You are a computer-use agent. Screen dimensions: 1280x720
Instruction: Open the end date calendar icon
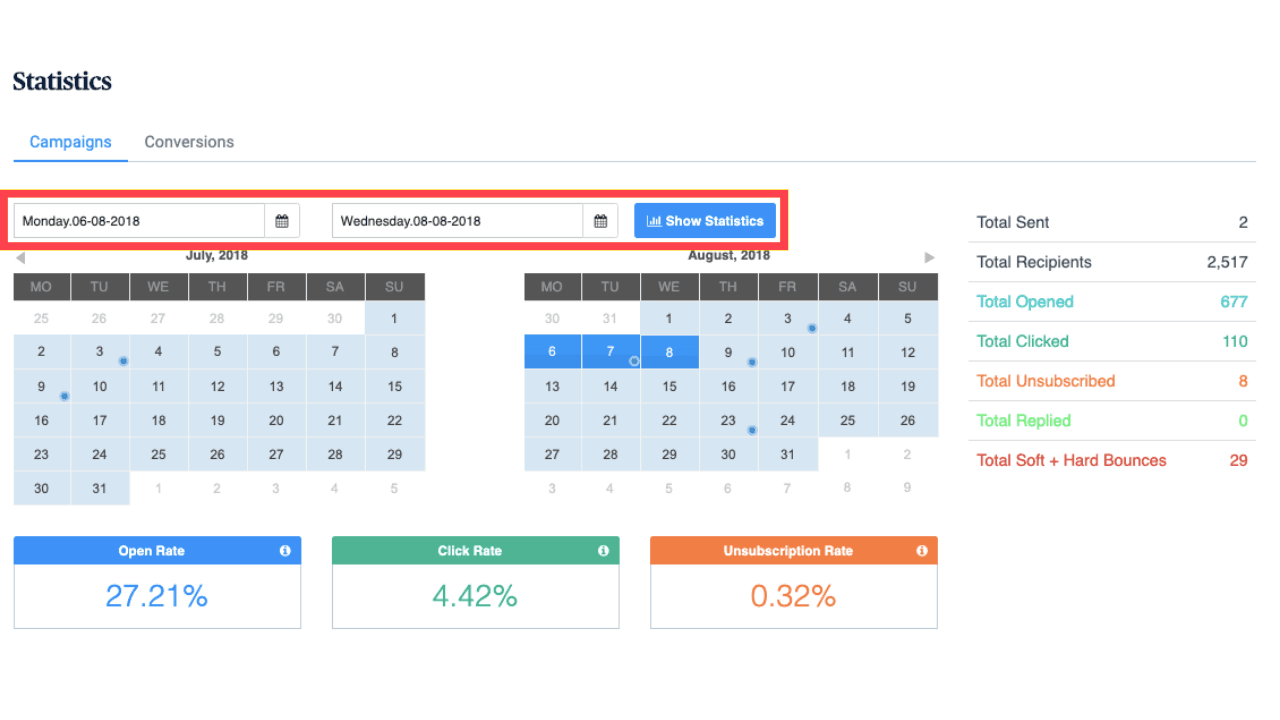click(600, 221)
